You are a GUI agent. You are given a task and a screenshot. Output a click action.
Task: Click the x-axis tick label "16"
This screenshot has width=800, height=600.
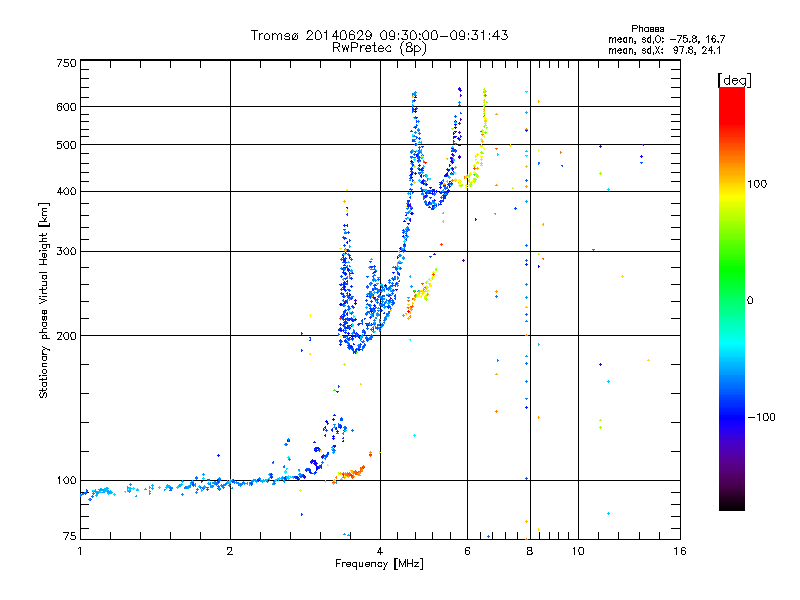680,551
